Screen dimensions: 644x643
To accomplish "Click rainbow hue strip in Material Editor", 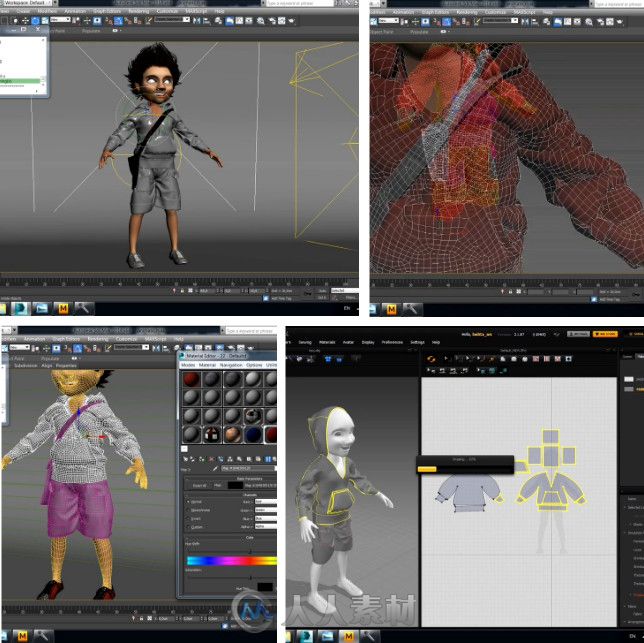I will pos(232,560).
